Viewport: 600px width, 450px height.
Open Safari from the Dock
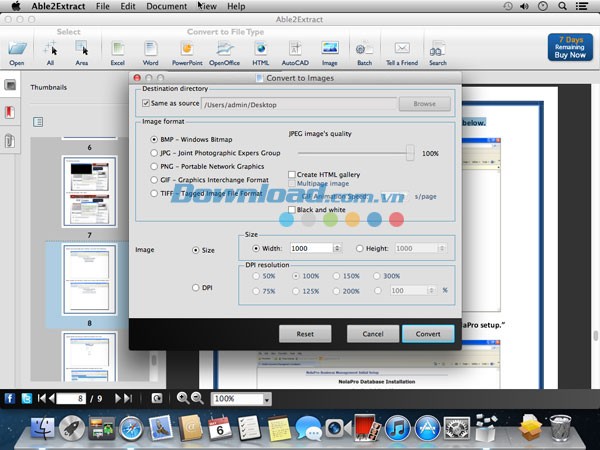click(x=131, y=429)
